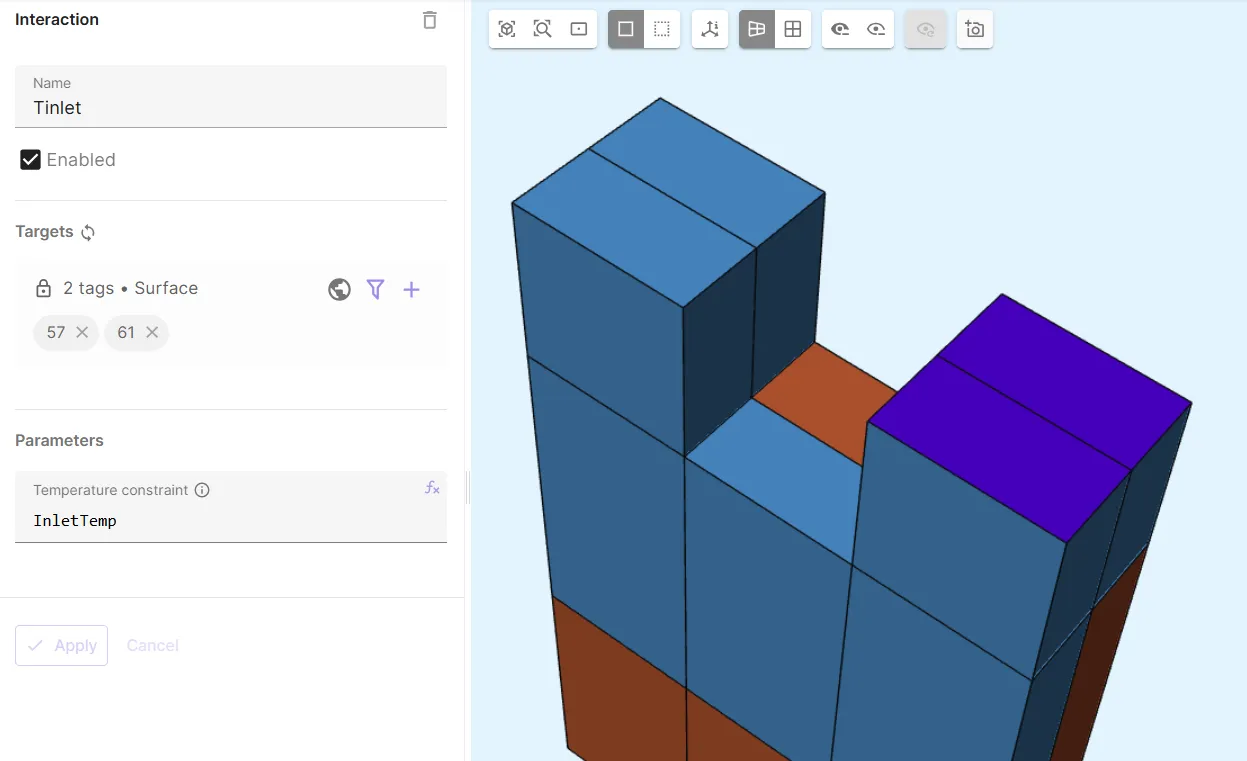Delete the interaction using trash icon

(x=429, y=20)
